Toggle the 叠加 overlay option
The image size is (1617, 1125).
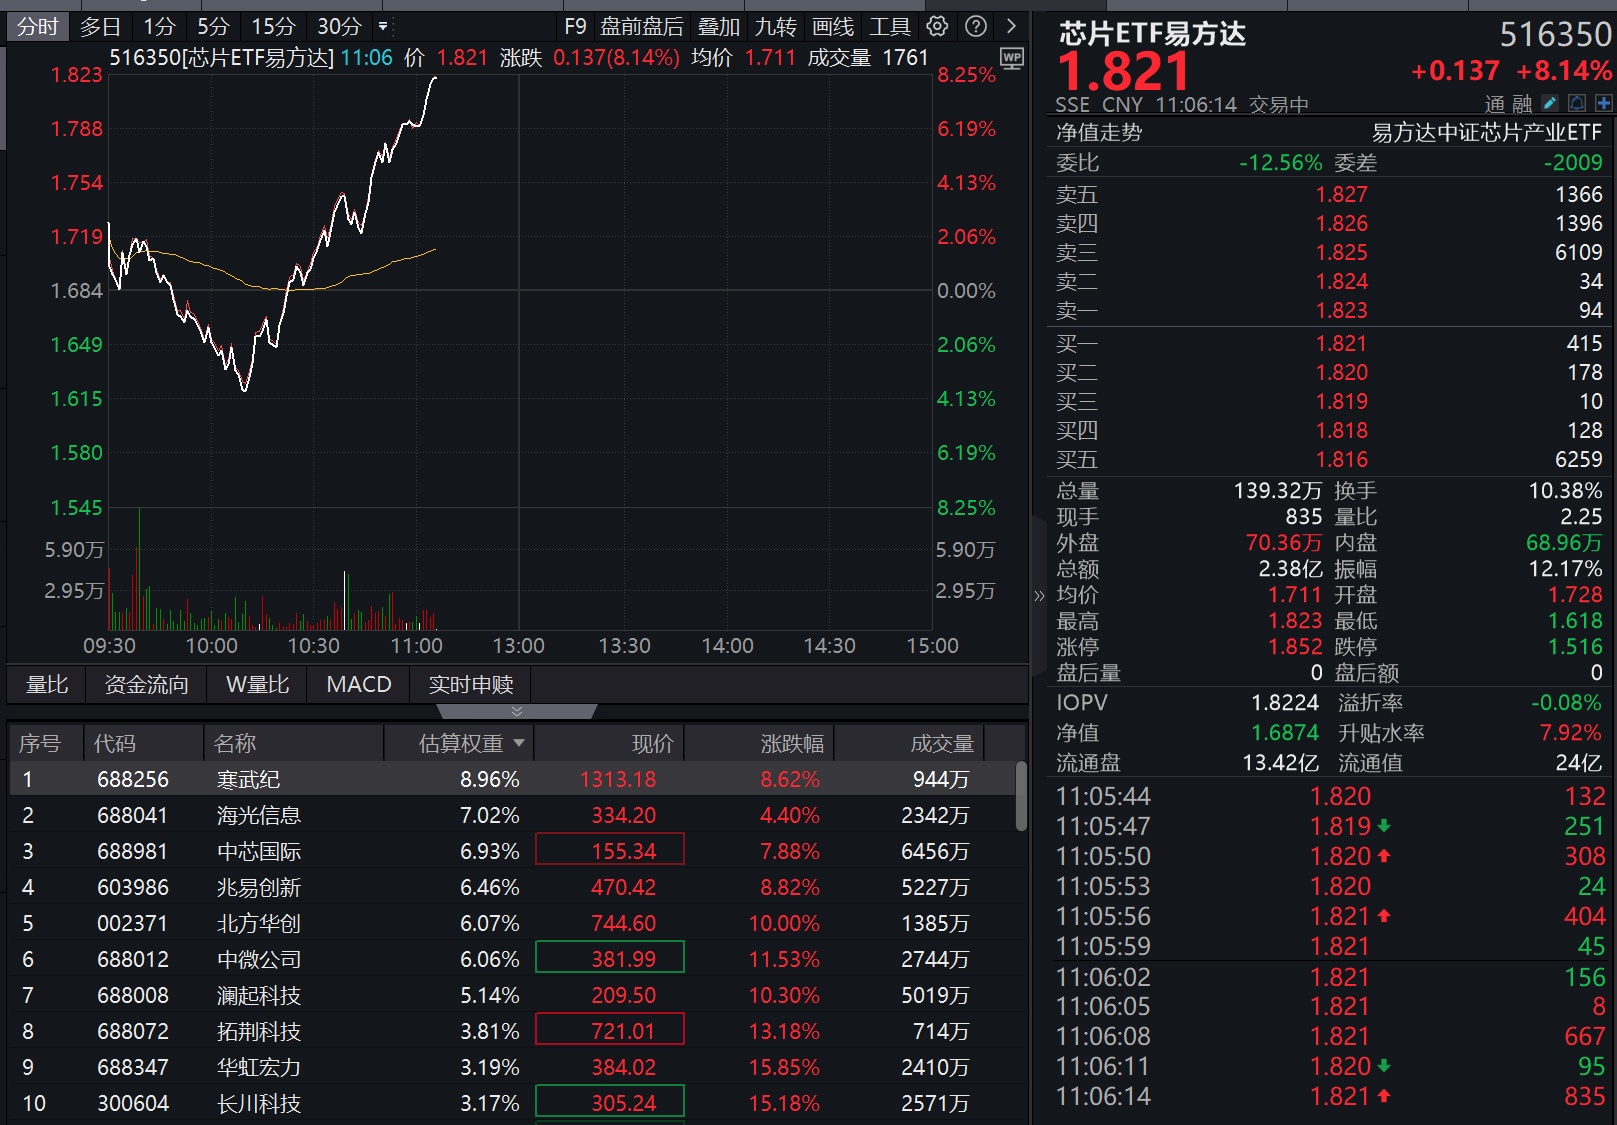coord(719,27)
